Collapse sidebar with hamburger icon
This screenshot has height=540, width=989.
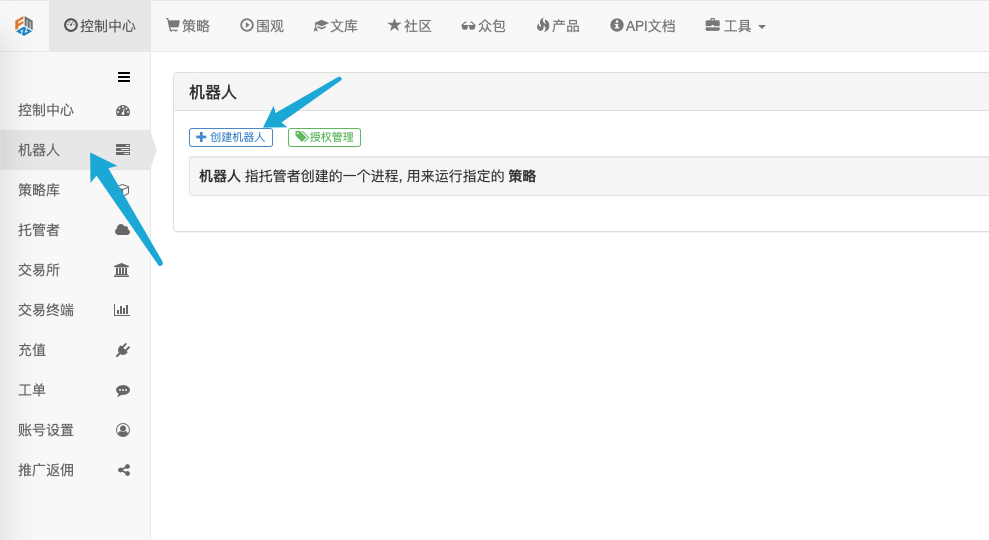(x=124, y=77)
